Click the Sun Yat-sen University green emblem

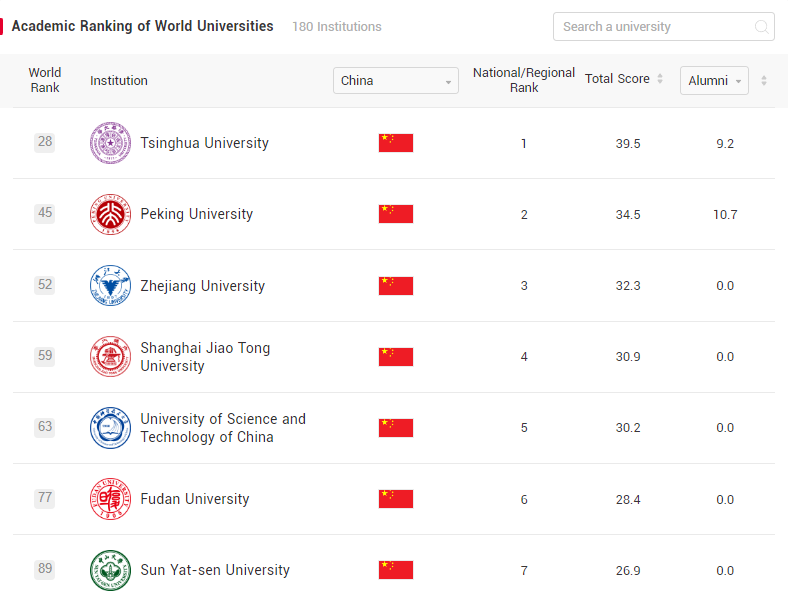[x=111, y=570]
